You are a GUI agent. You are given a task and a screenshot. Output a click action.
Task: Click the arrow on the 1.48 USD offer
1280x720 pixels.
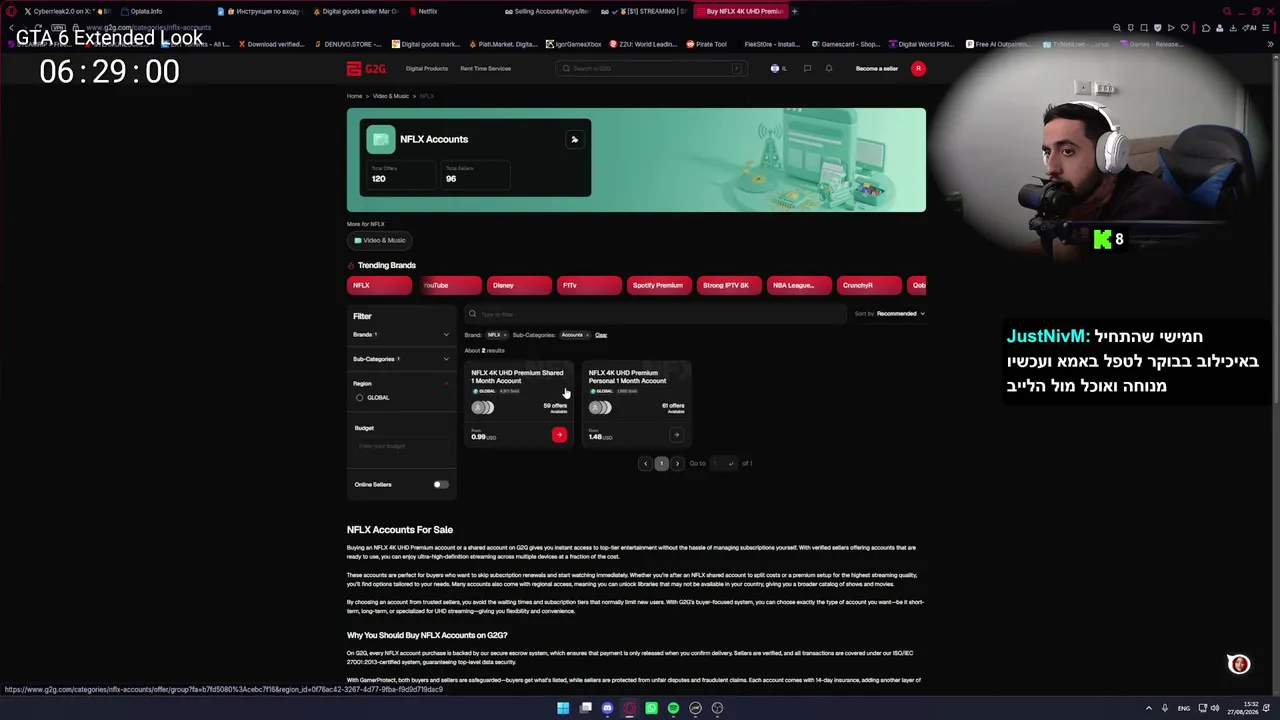click(676, 435)
